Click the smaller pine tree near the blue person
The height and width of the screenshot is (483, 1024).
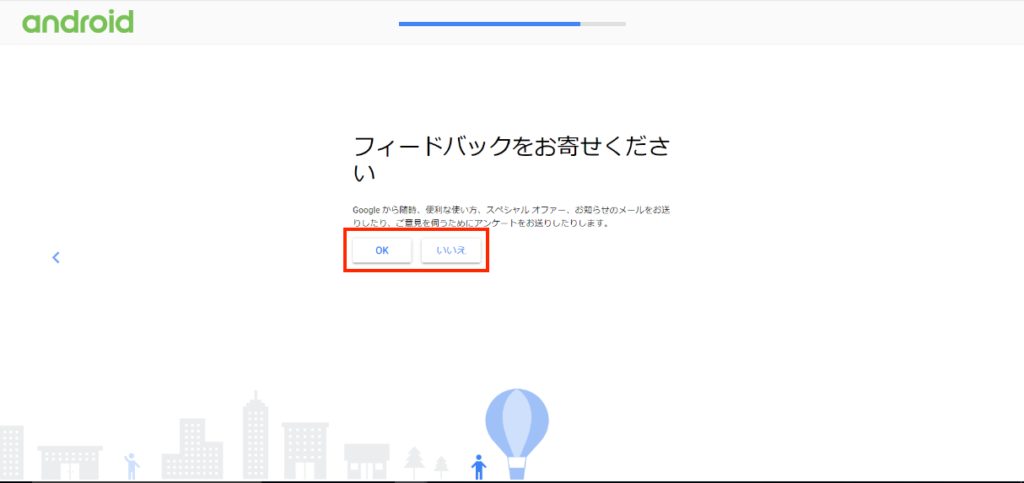(441, 465)
